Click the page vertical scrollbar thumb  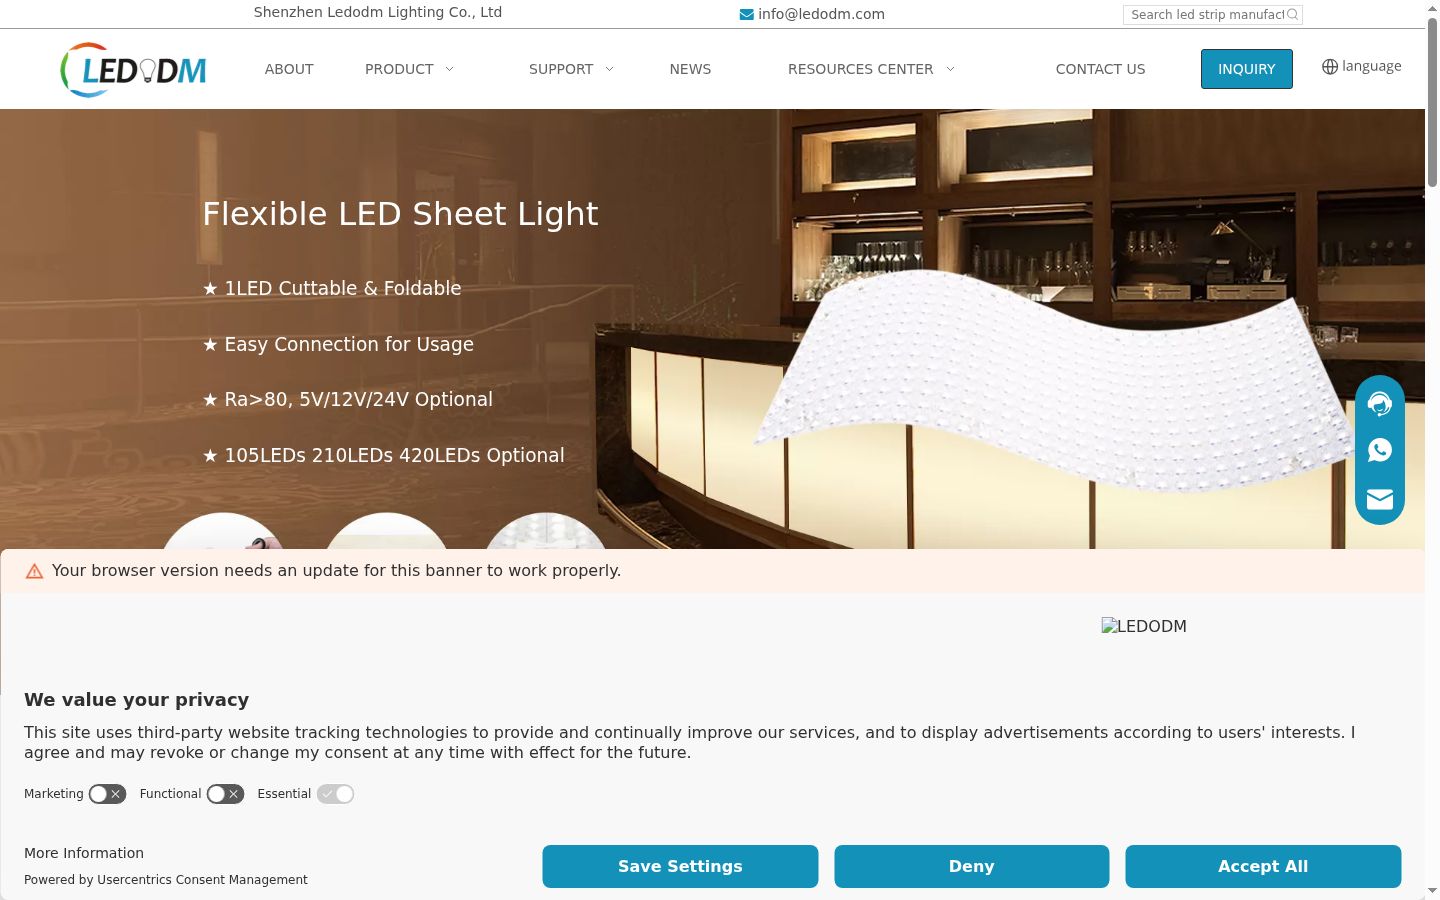[x=1432, y=100]
